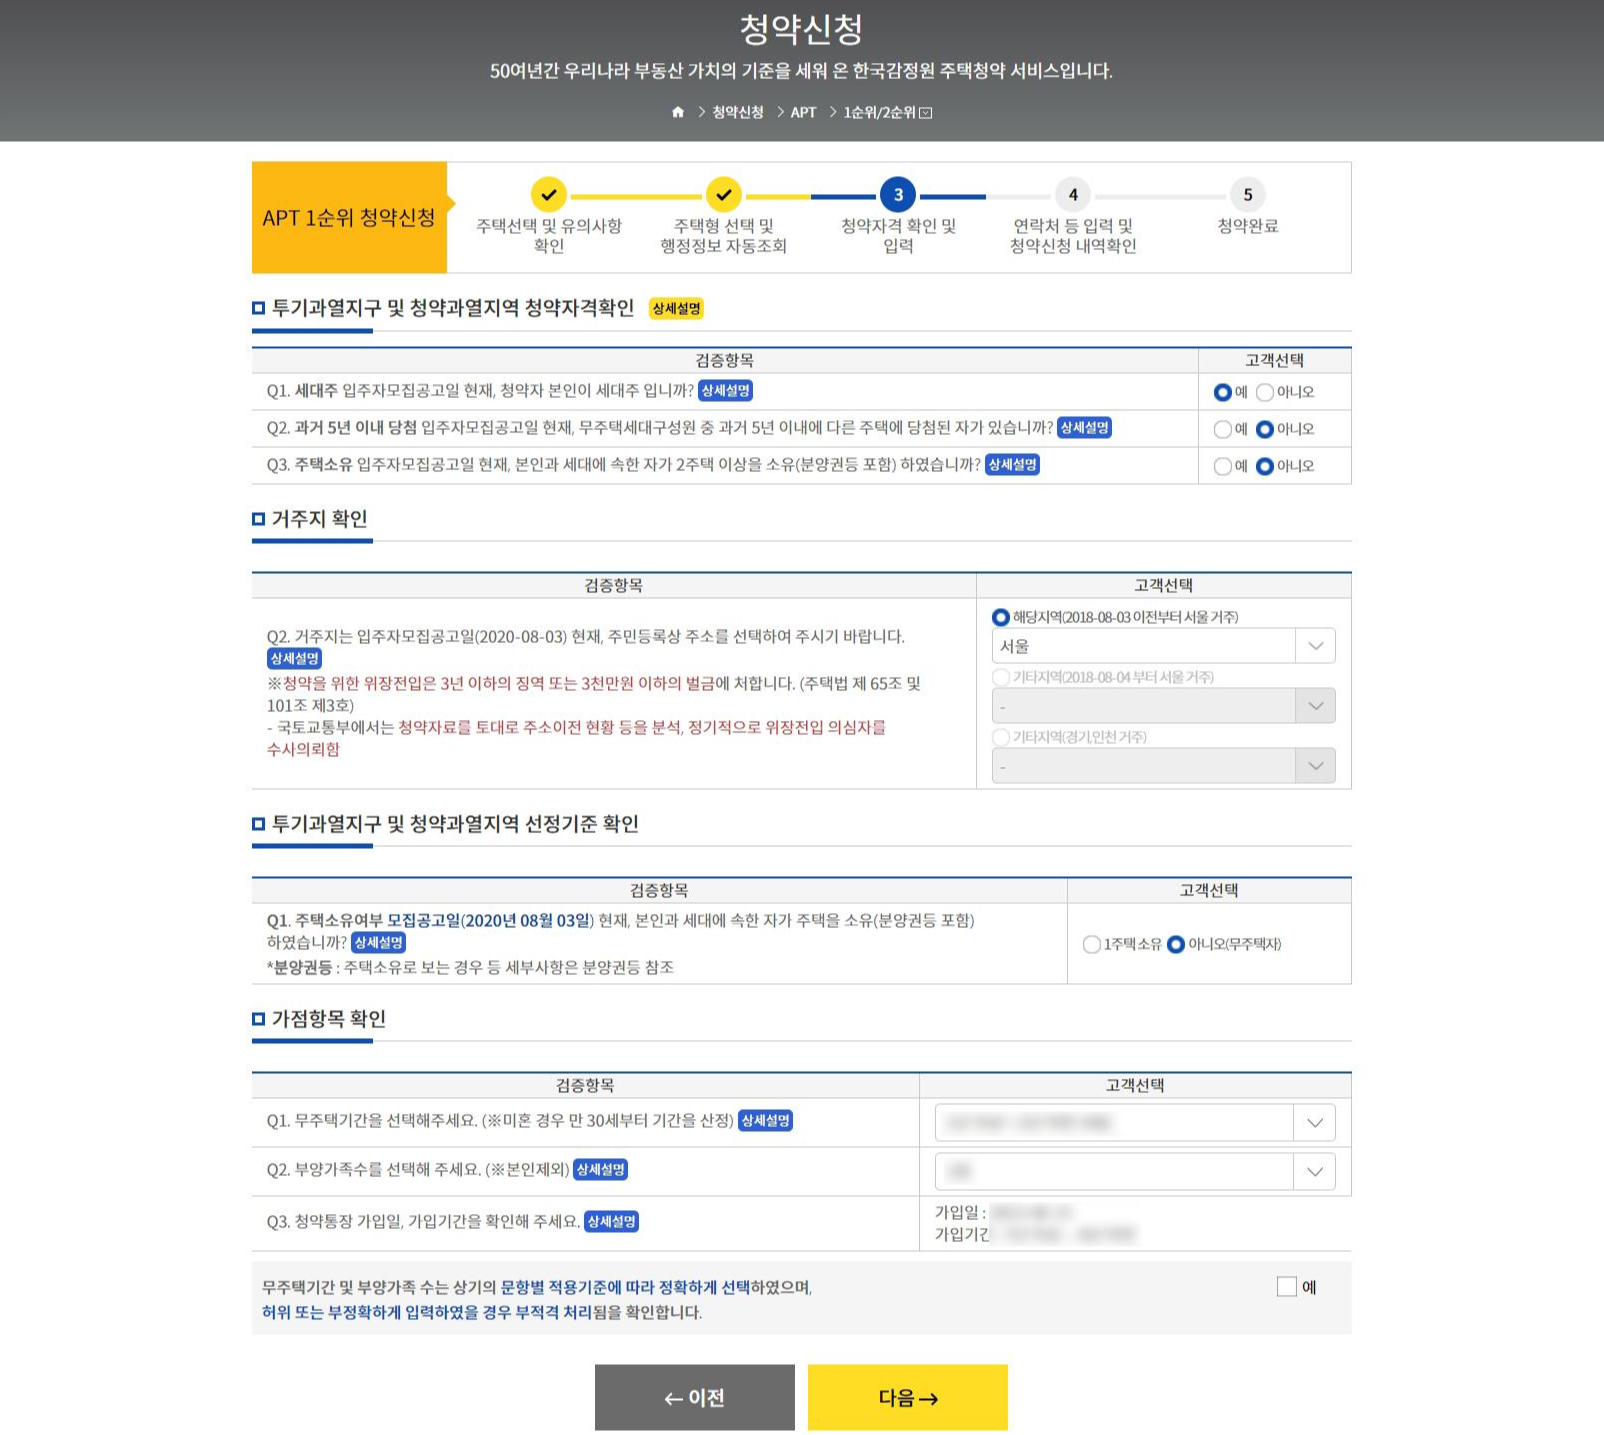Screen dimensions: 1604x1435
Task: Open dropdown under 기타지역 2018-08-04부터 서울
Action: tap(1164, 707)
